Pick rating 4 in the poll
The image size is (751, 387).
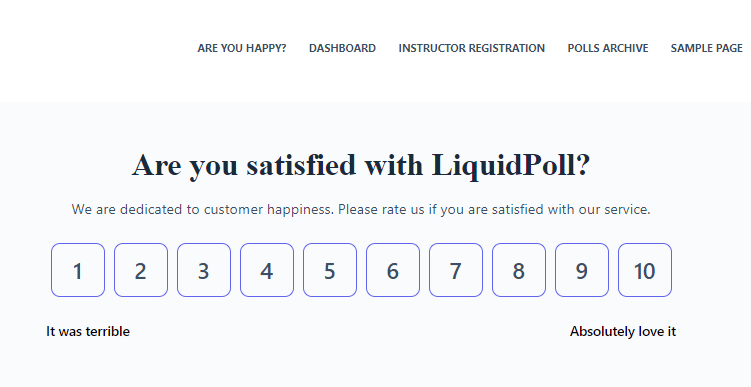(267, 270)
